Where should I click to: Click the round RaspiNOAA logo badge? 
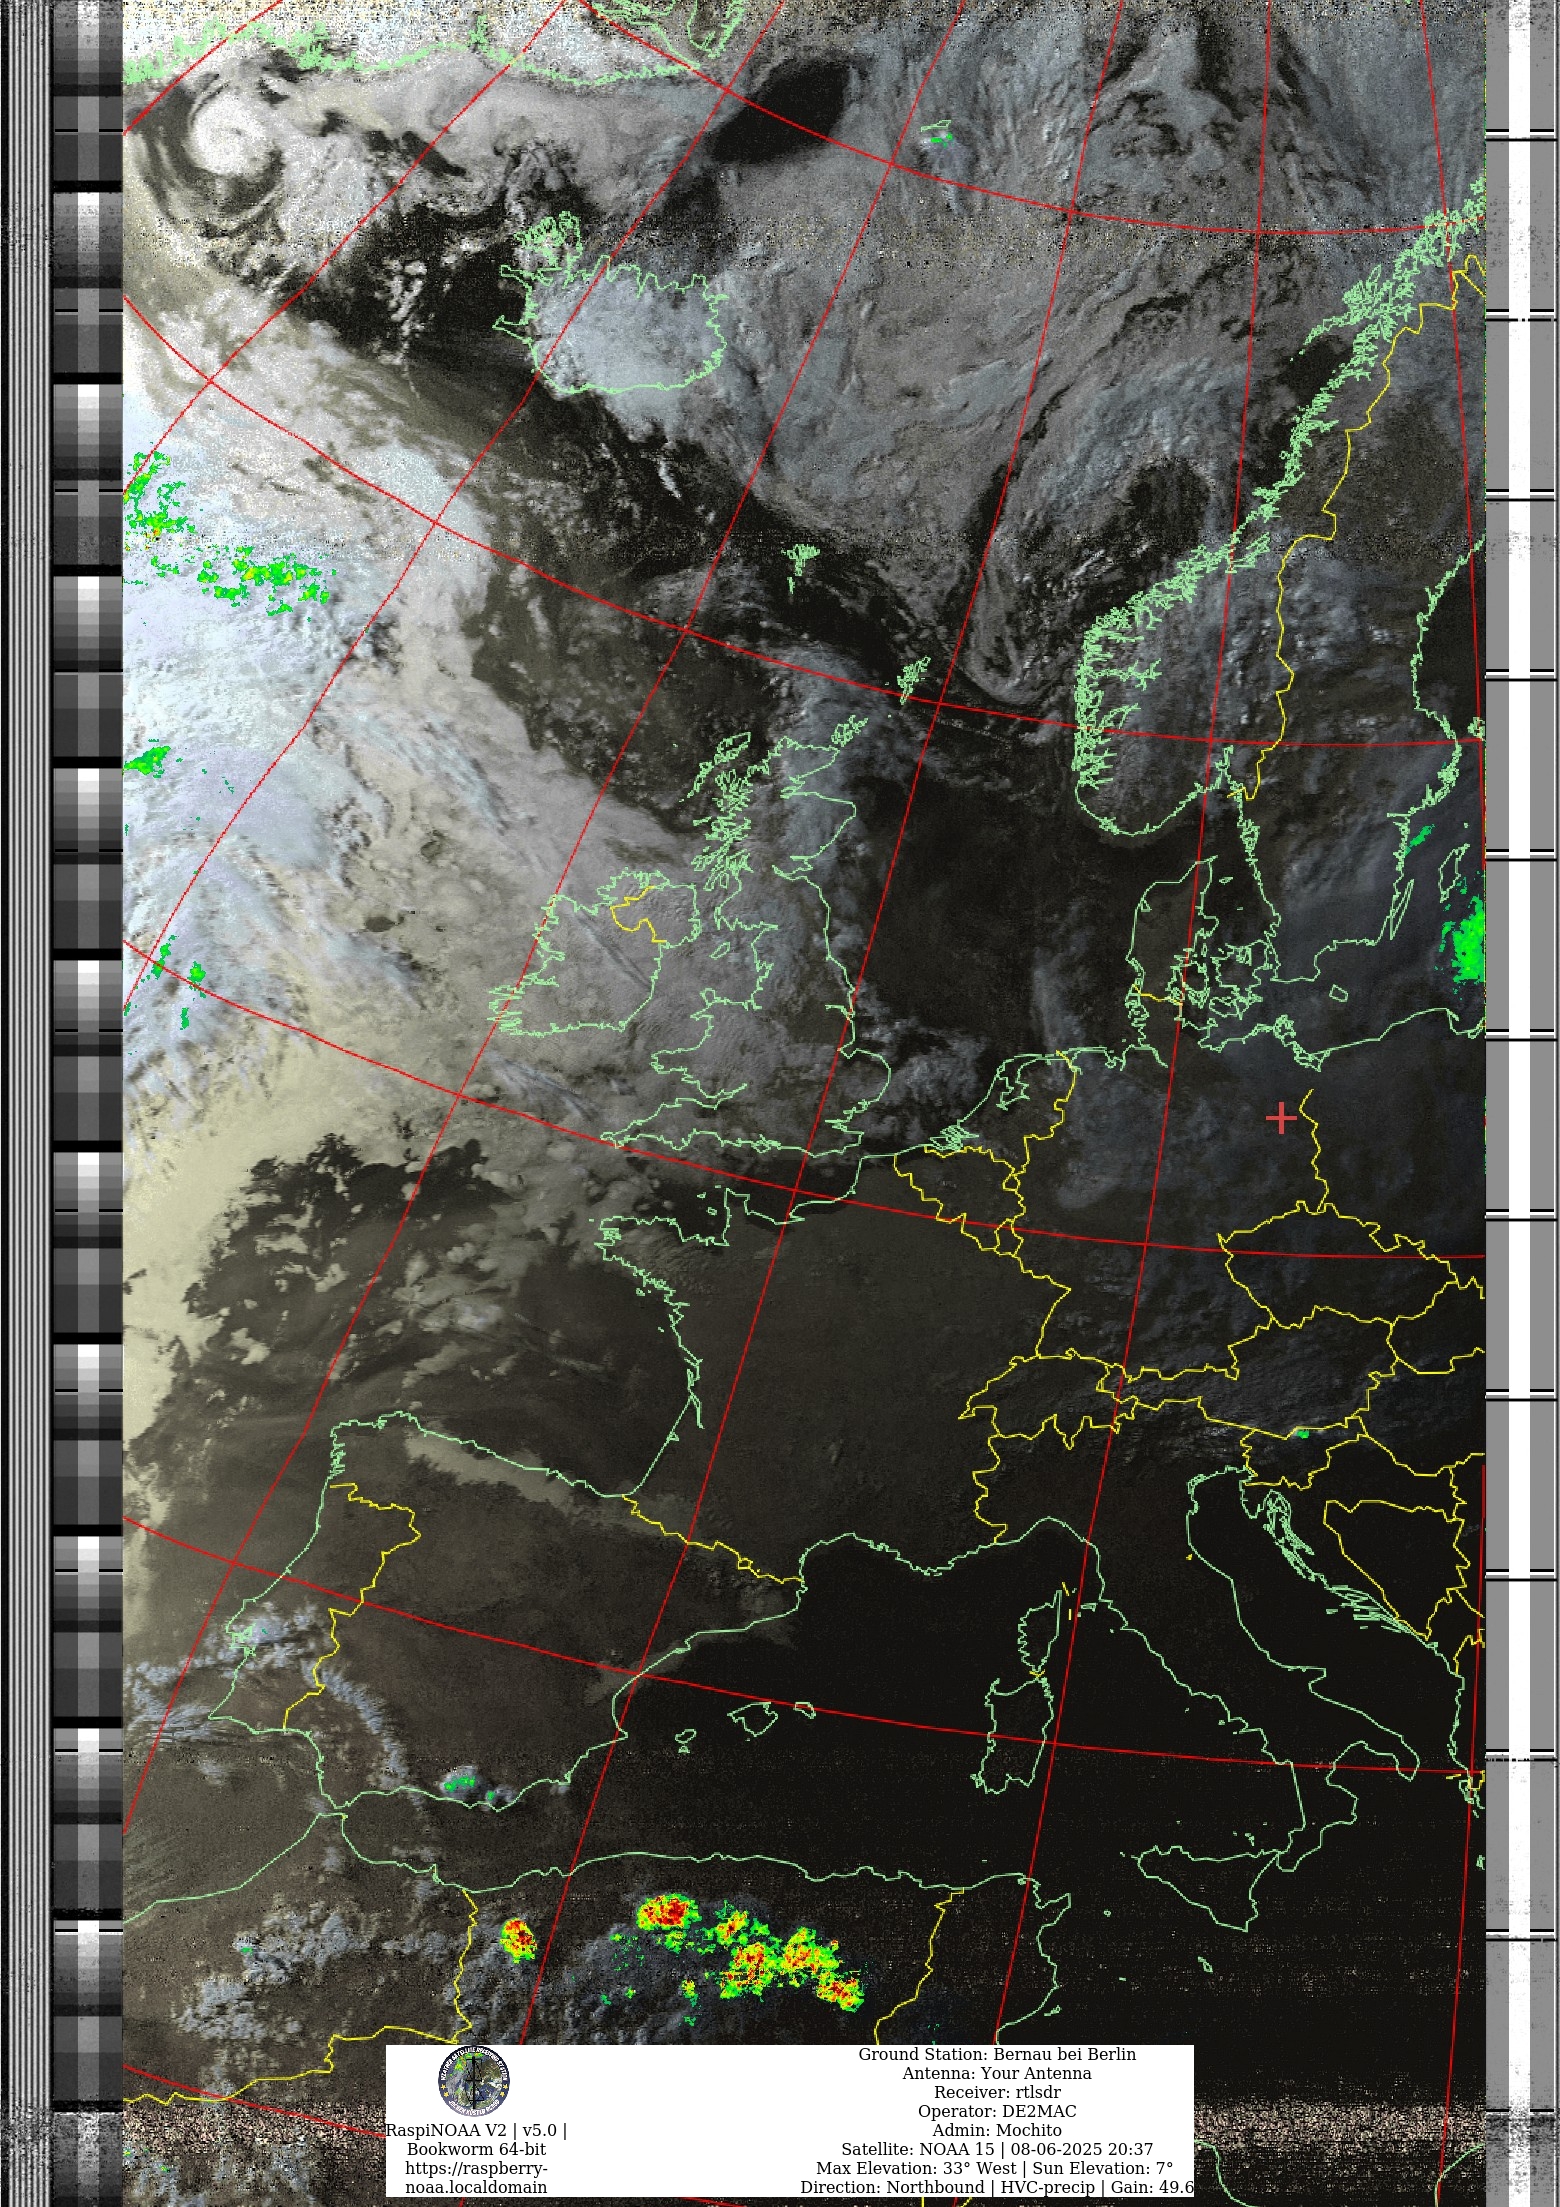pos(474,2081)
